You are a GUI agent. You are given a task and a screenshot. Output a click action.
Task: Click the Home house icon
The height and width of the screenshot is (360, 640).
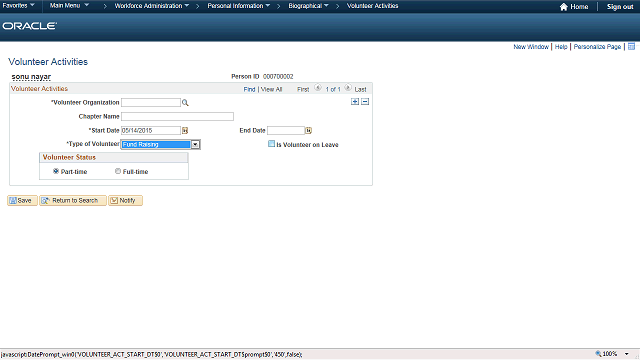[564, 7]
